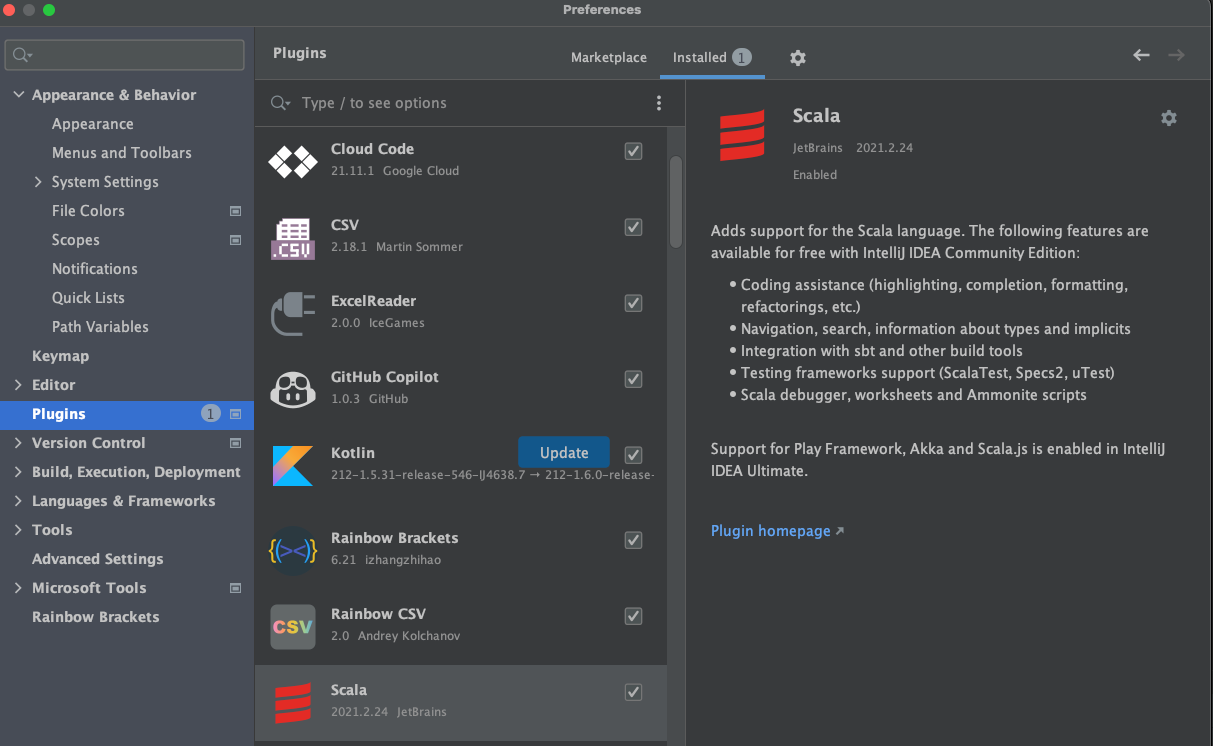Expand the Version Control section
This screenshot has width=1213, height=746.
click(x=18, y=443)
